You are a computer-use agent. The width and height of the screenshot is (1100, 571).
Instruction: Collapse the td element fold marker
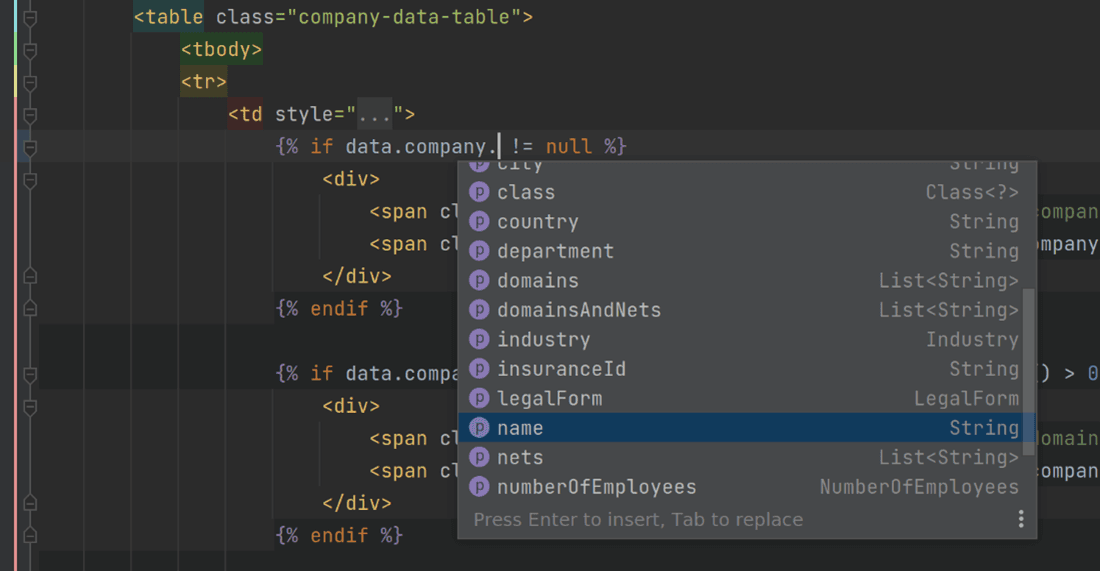pyautogui.click(x=30, y=116)
